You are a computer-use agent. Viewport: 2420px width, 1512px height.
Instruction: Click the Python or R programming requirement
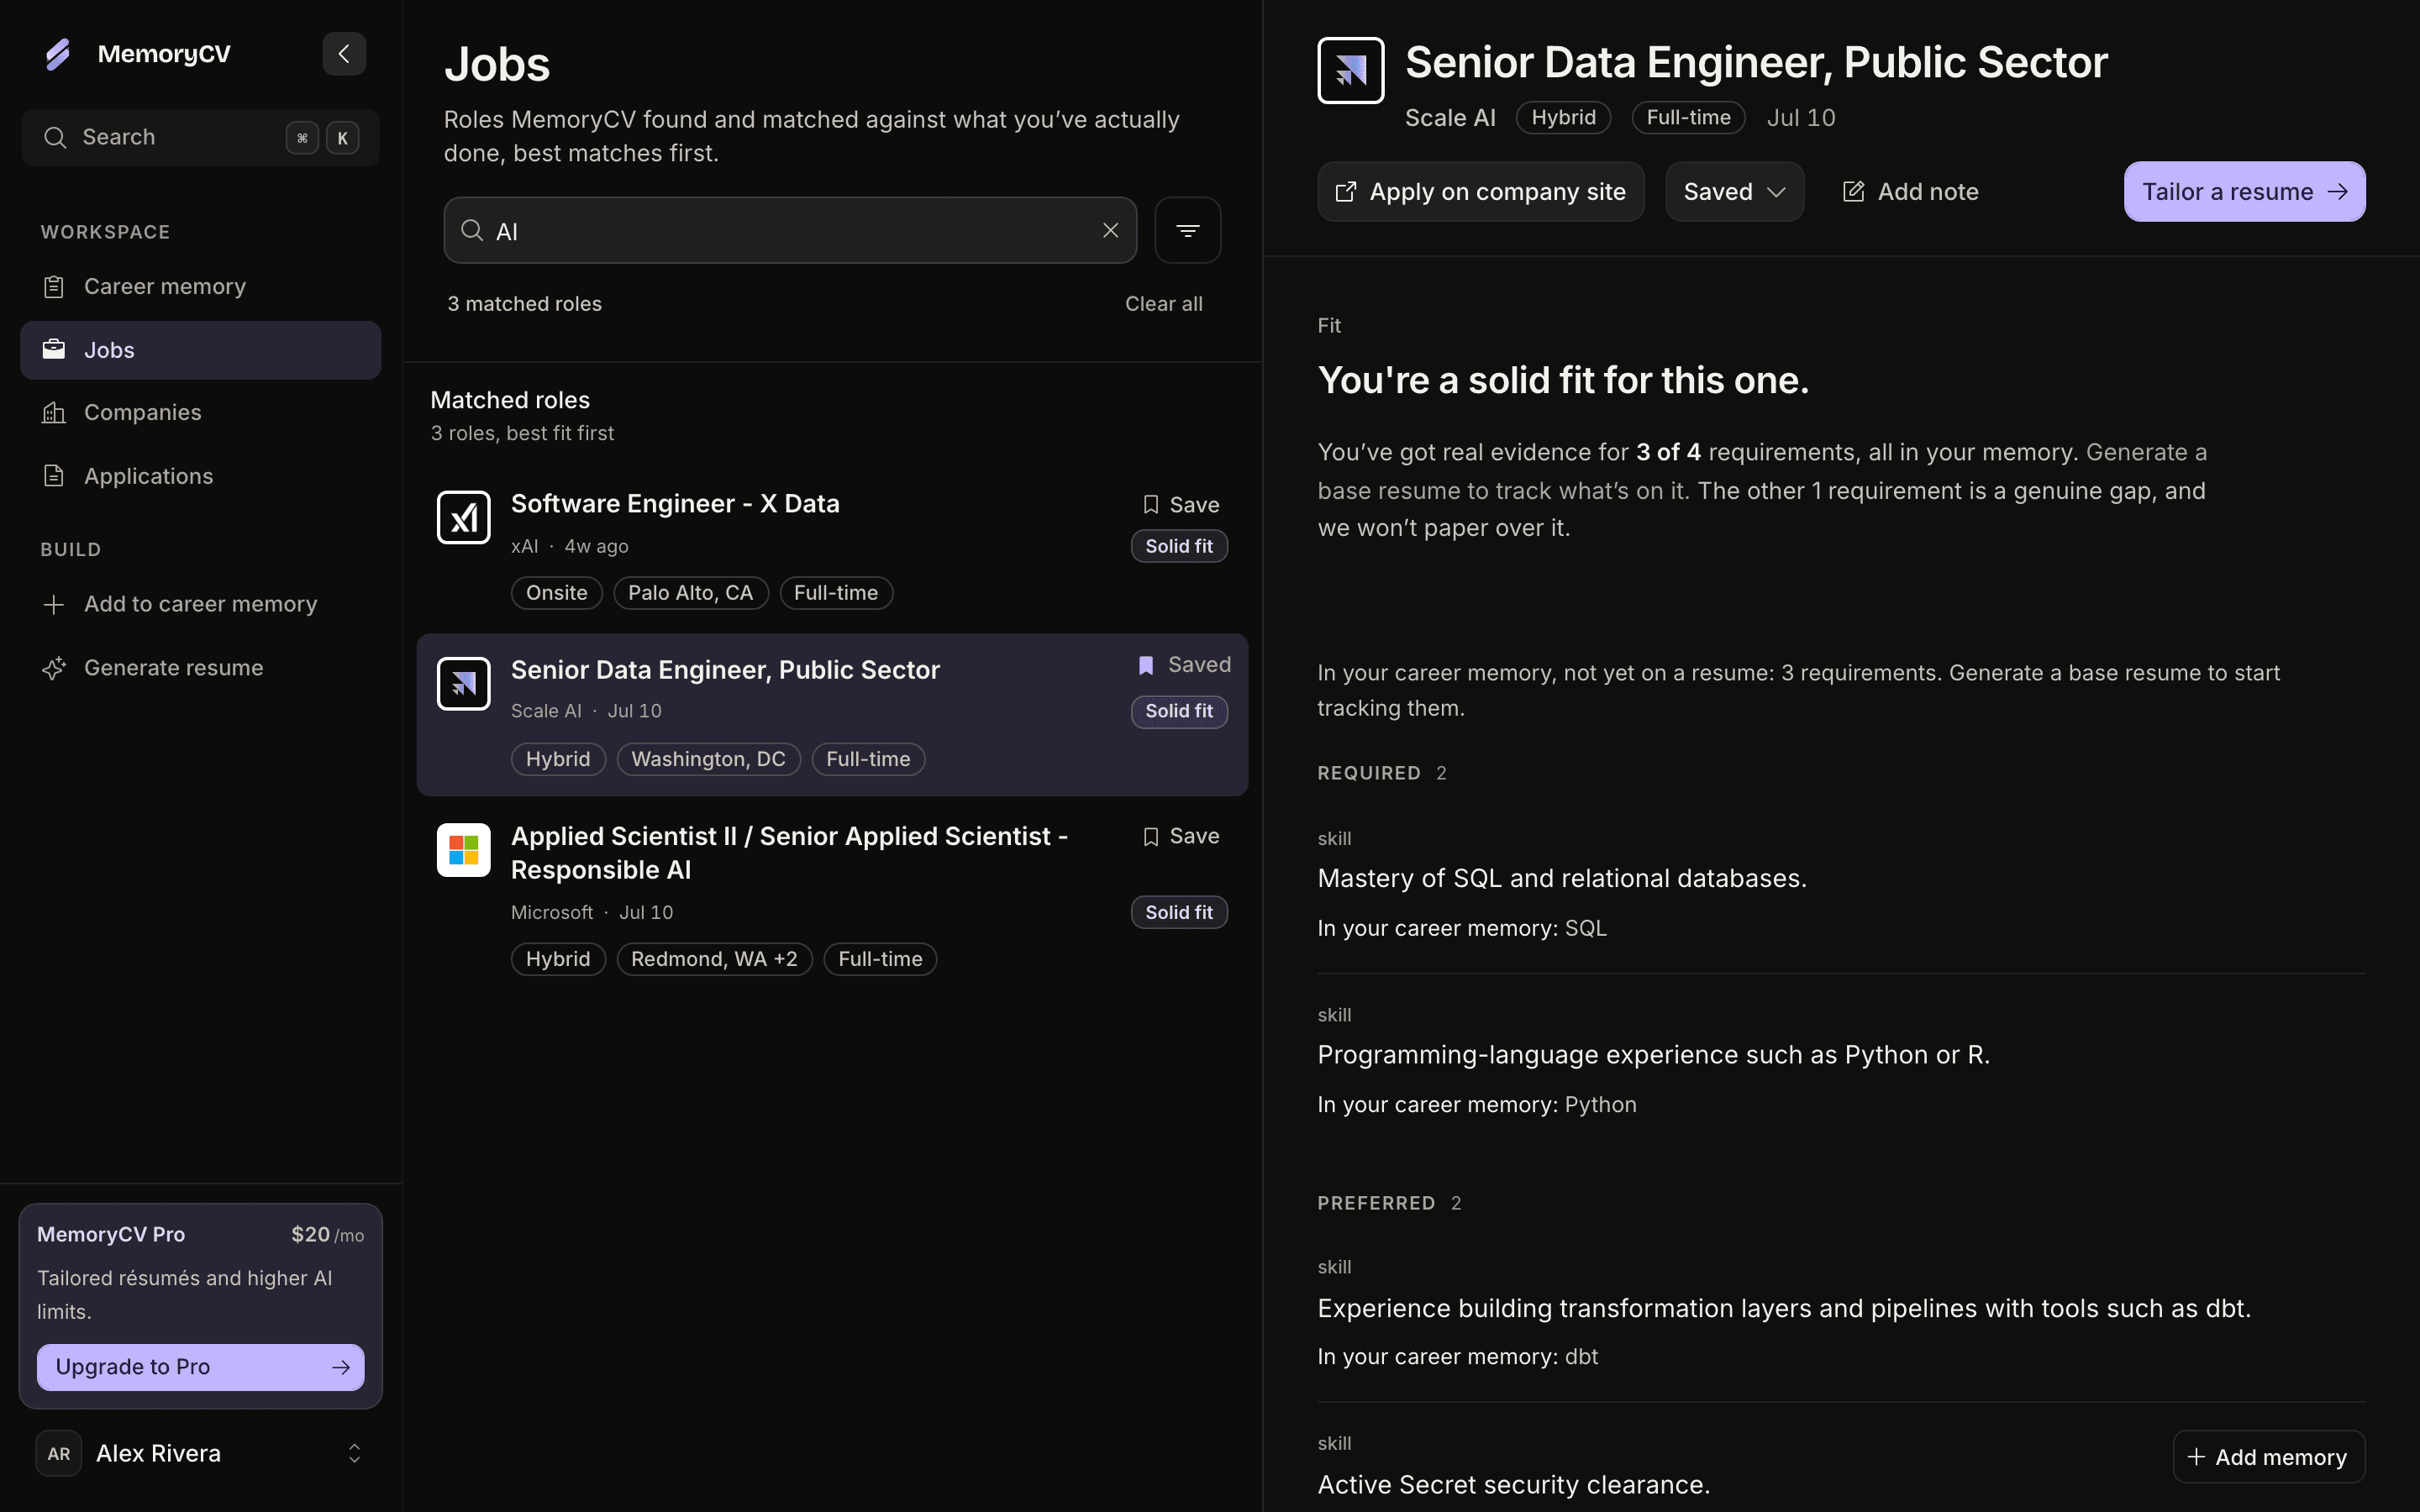1653,1055
